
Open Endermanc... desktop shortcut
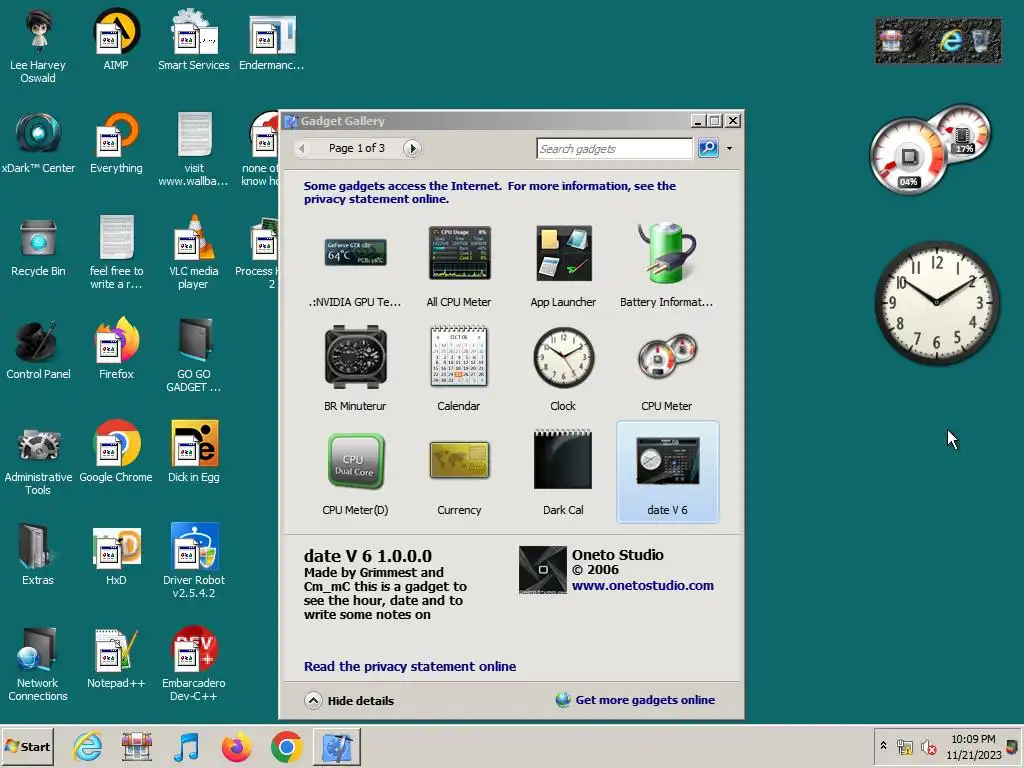[x=272, y=39]
